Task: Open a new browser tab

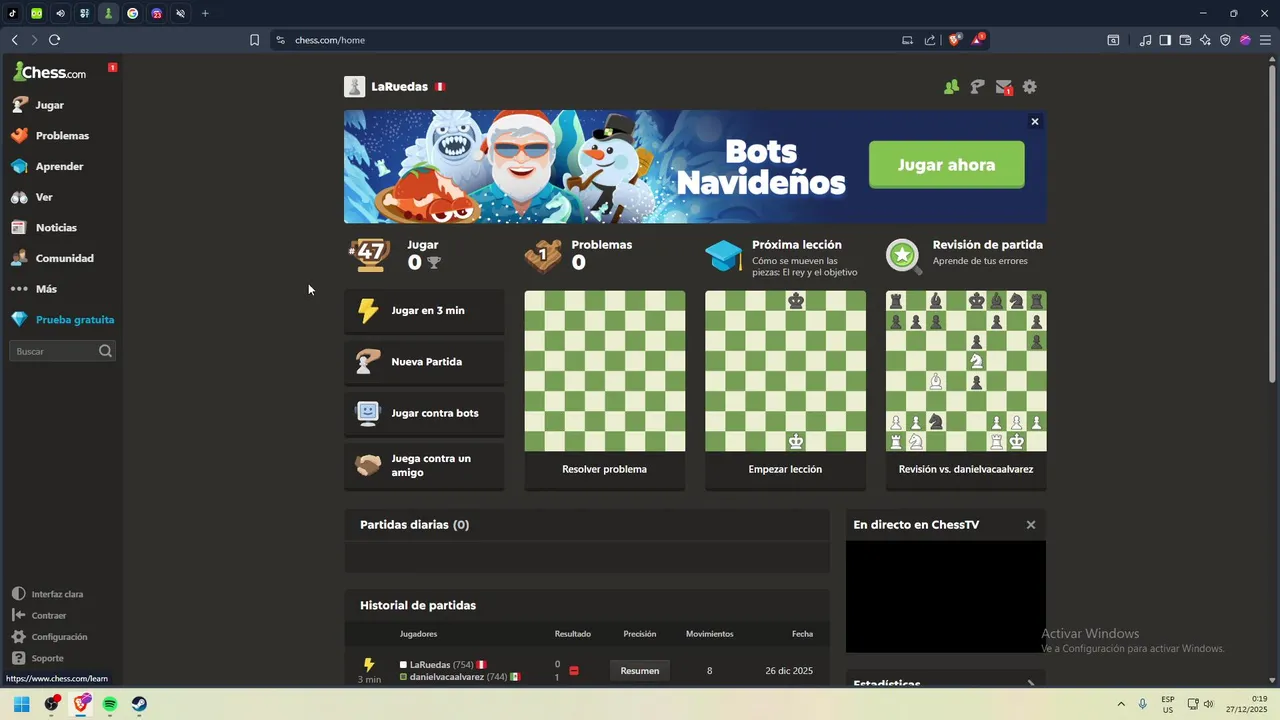Action: tap(205, 13)
